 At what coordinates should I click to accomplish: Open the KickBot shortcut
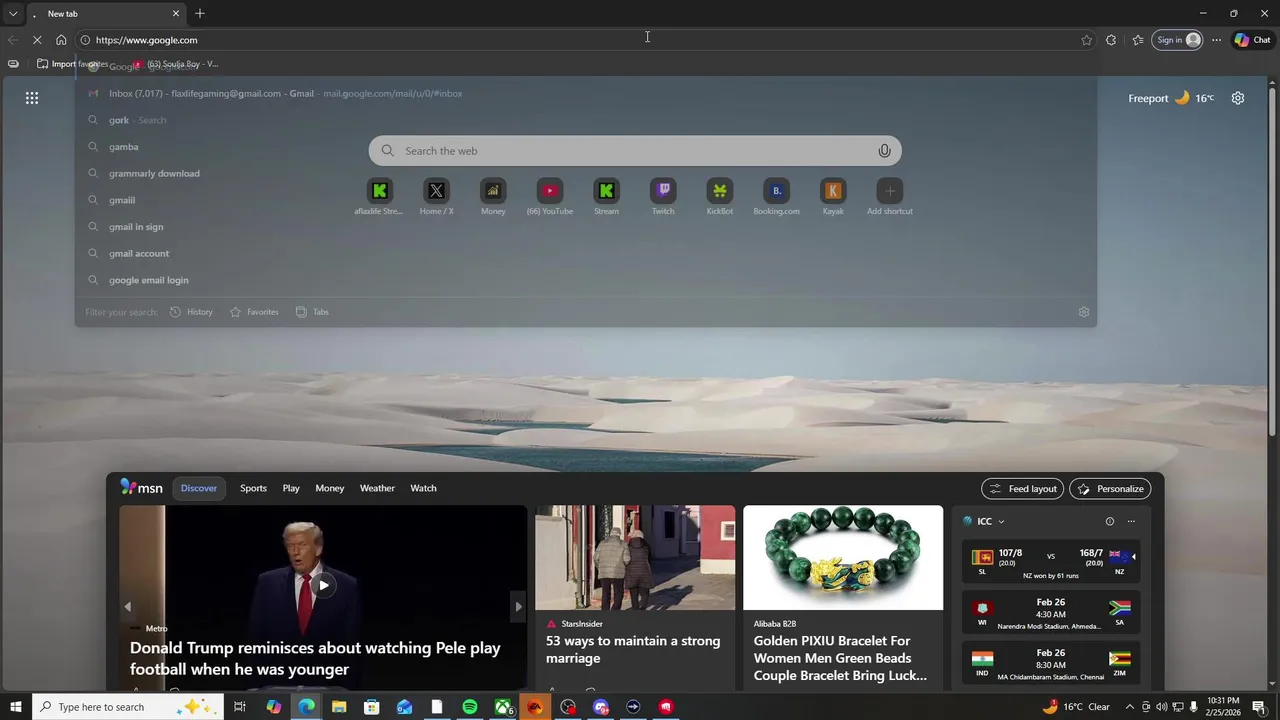(x=720, y=197)
